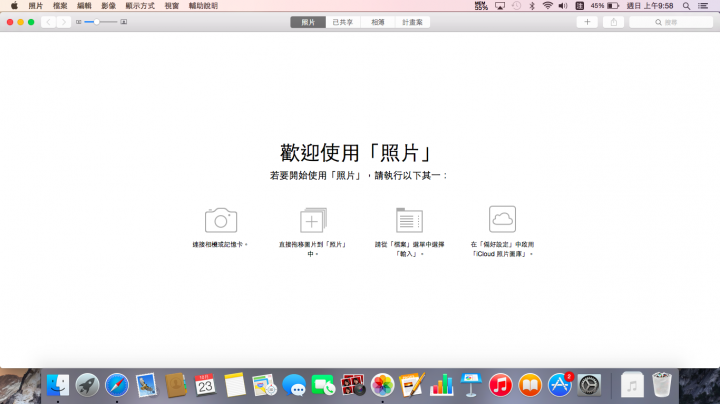Image resolution: width=720 pixels, height=404 pixels.
Task: Open Messages in the Dock
Action: pyautogui.click(x=294, y=385)
